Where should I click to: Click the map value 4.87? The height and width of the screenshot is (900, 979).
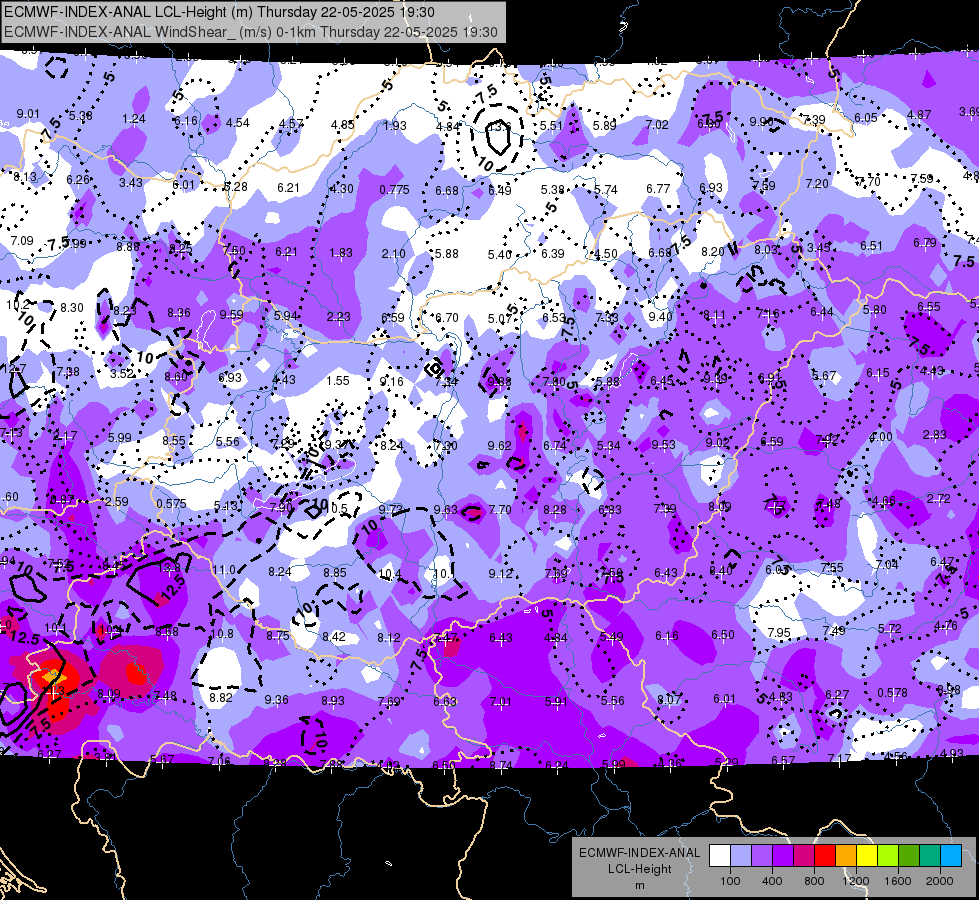[x=919, y=115]
